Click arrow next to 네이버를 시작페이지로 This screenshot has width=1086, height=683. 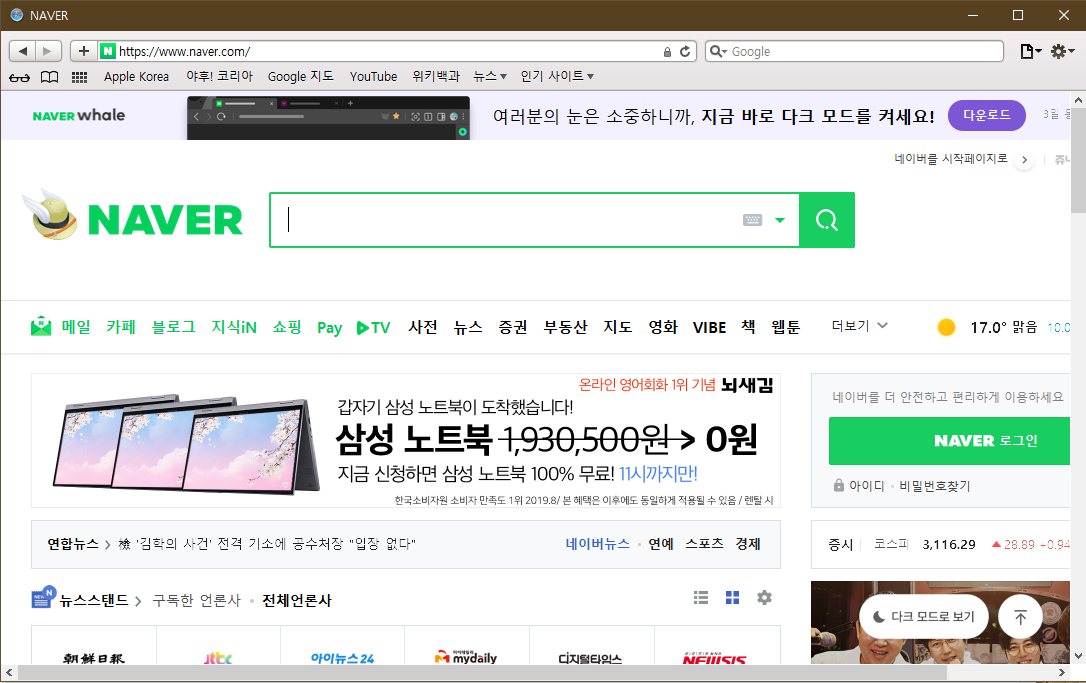[1024, 160]
